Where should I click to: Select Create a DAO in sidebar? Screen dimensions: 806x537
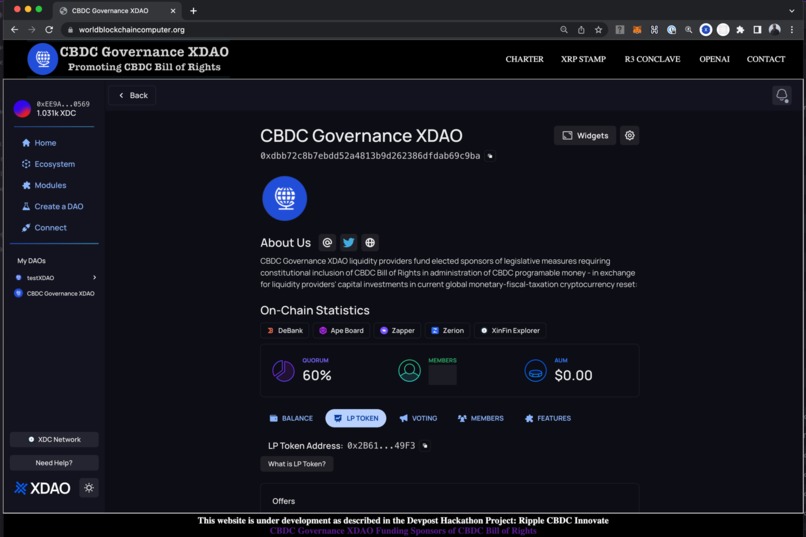pyautogui.click(x=52, y=207)
